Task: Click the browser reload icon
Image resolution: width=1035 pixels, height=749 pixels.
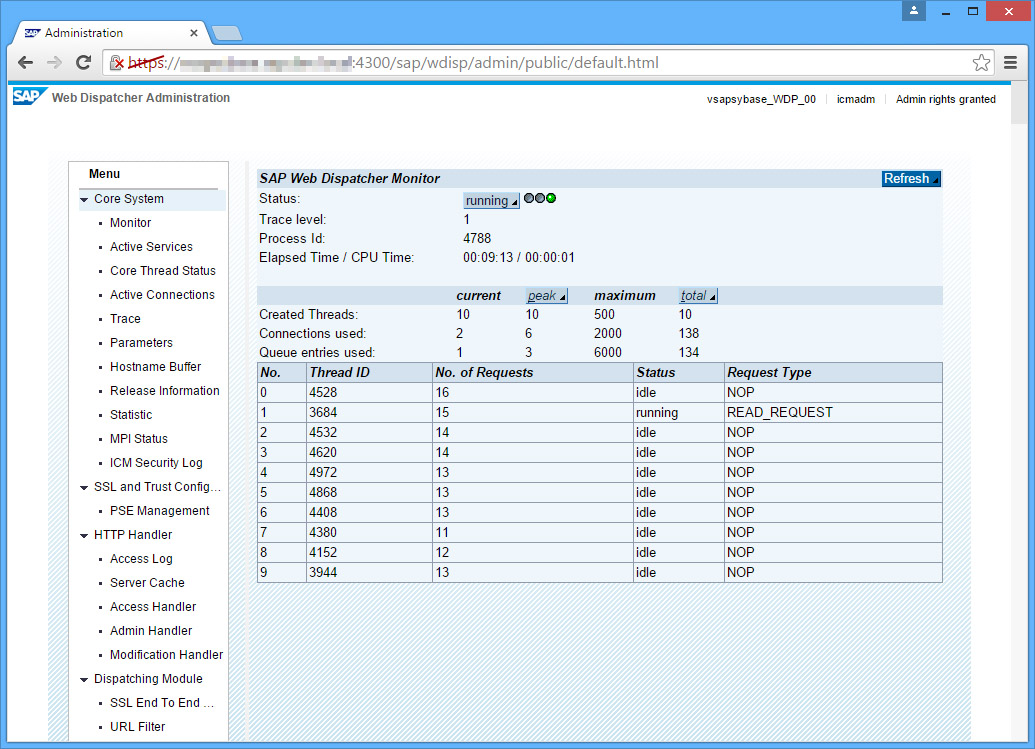Action: tap(83, 62)
